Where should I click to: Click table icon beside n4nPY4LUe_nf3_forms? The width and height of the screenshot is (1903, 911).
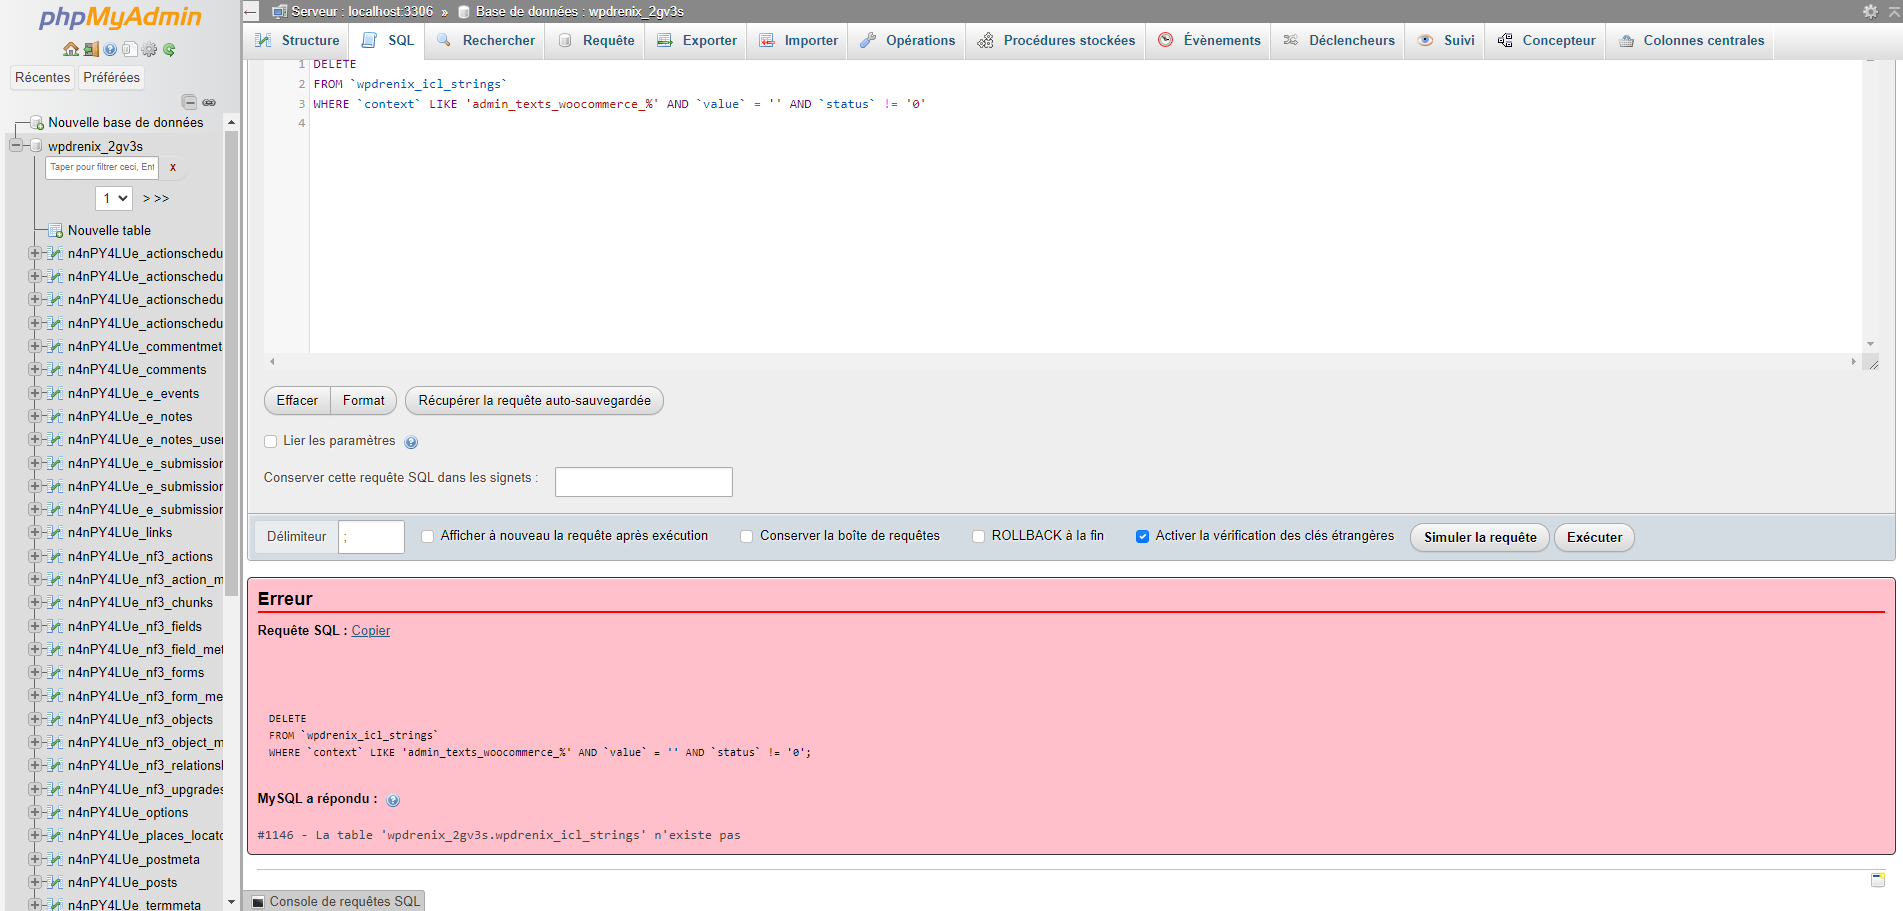(x=56, y=673)
